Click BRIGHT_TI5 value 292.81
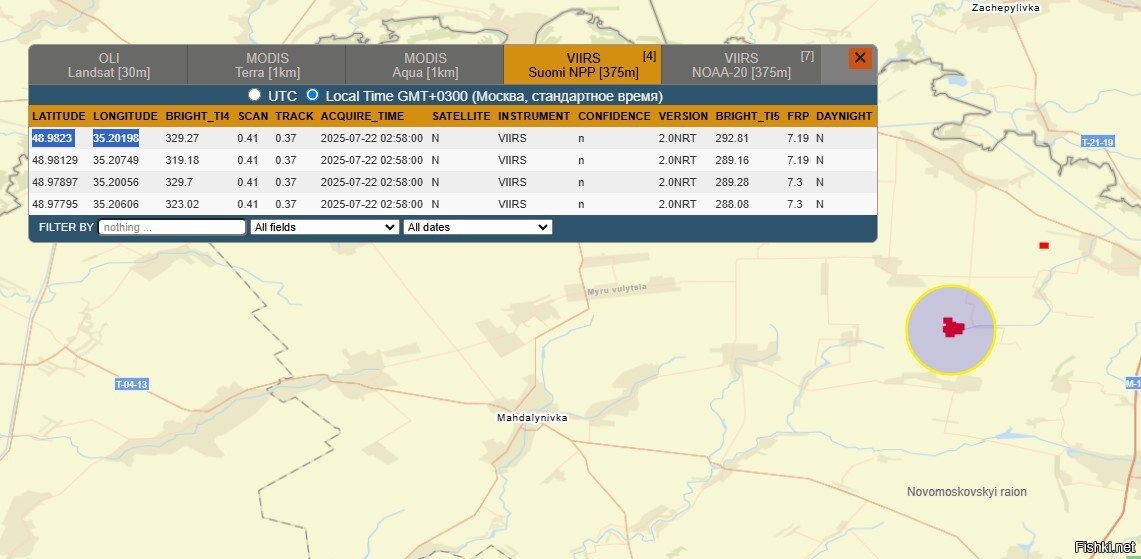 tap(732, 138)
